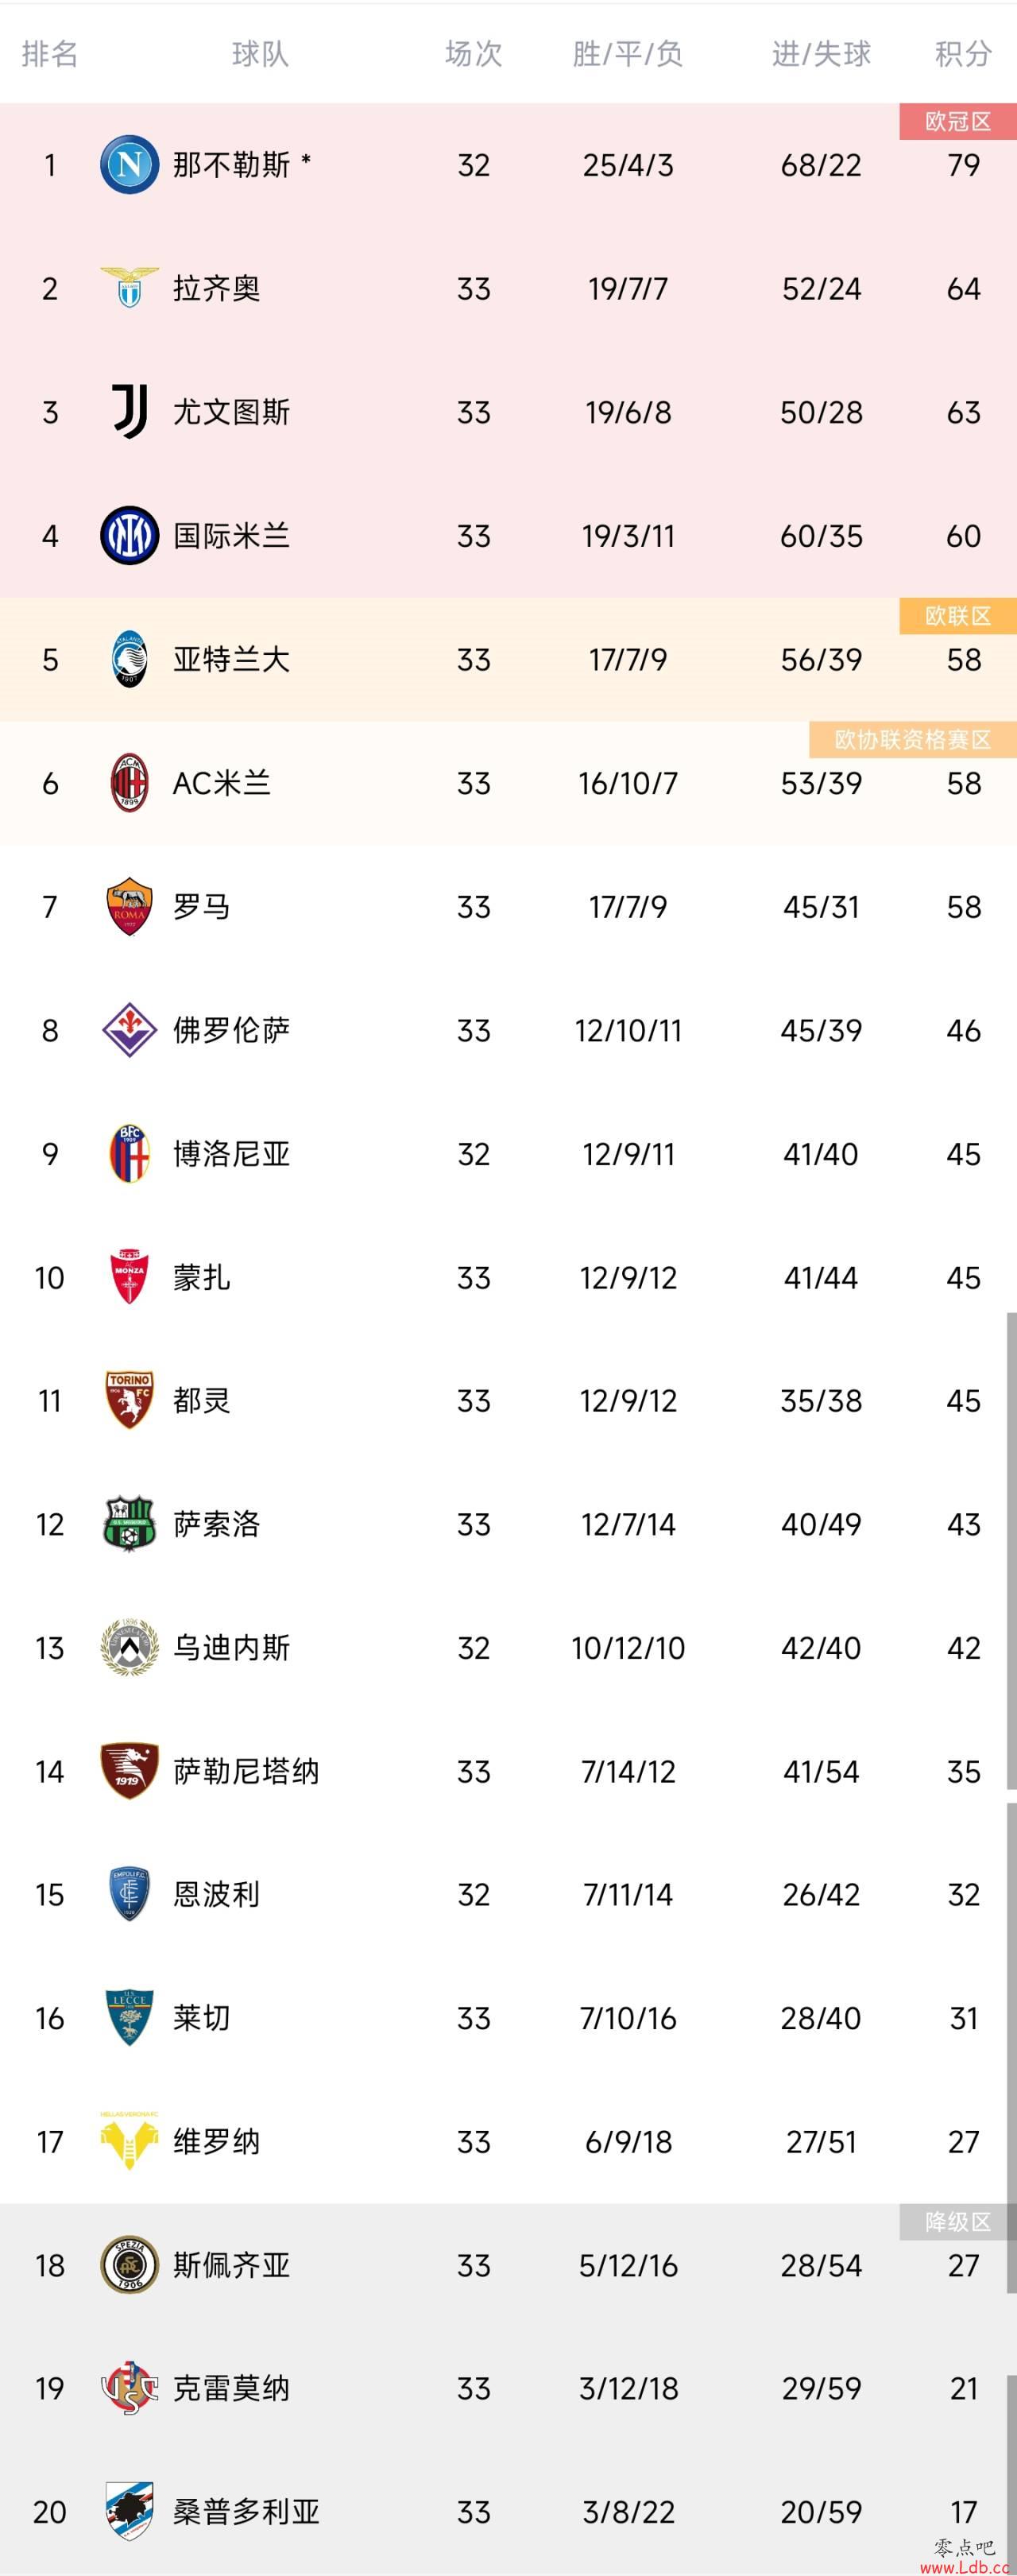Tap the 欧冠区 zone label

958,121
